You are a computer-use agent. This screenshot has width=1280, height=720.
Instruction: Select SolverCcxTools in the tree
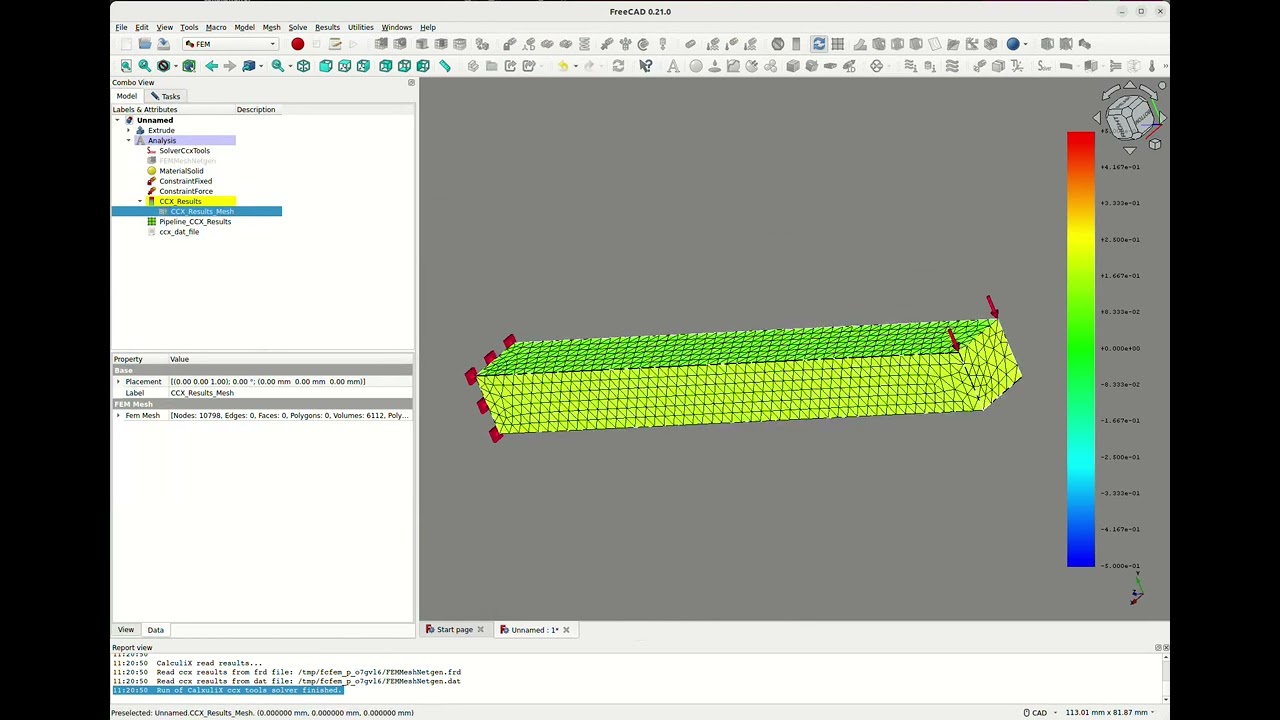pos(184,151)
